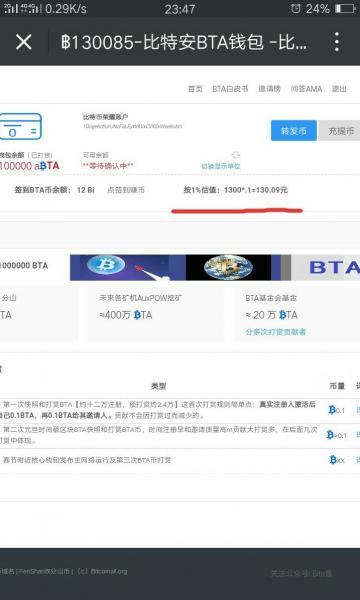Click the 币量 column header
The width and height of the screenshot is (360, 600).
(x=337, y=386)
